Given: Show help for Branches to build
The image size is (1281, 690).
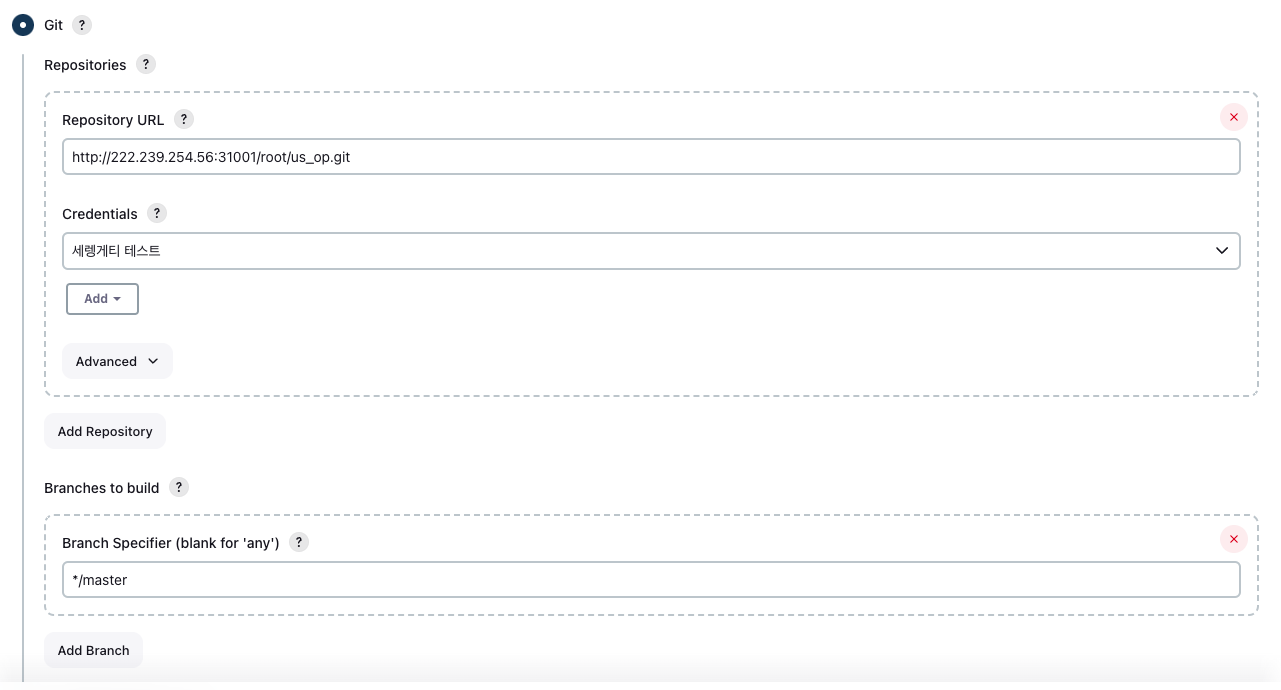Looking at the screenshot, I should pos(178,487).
